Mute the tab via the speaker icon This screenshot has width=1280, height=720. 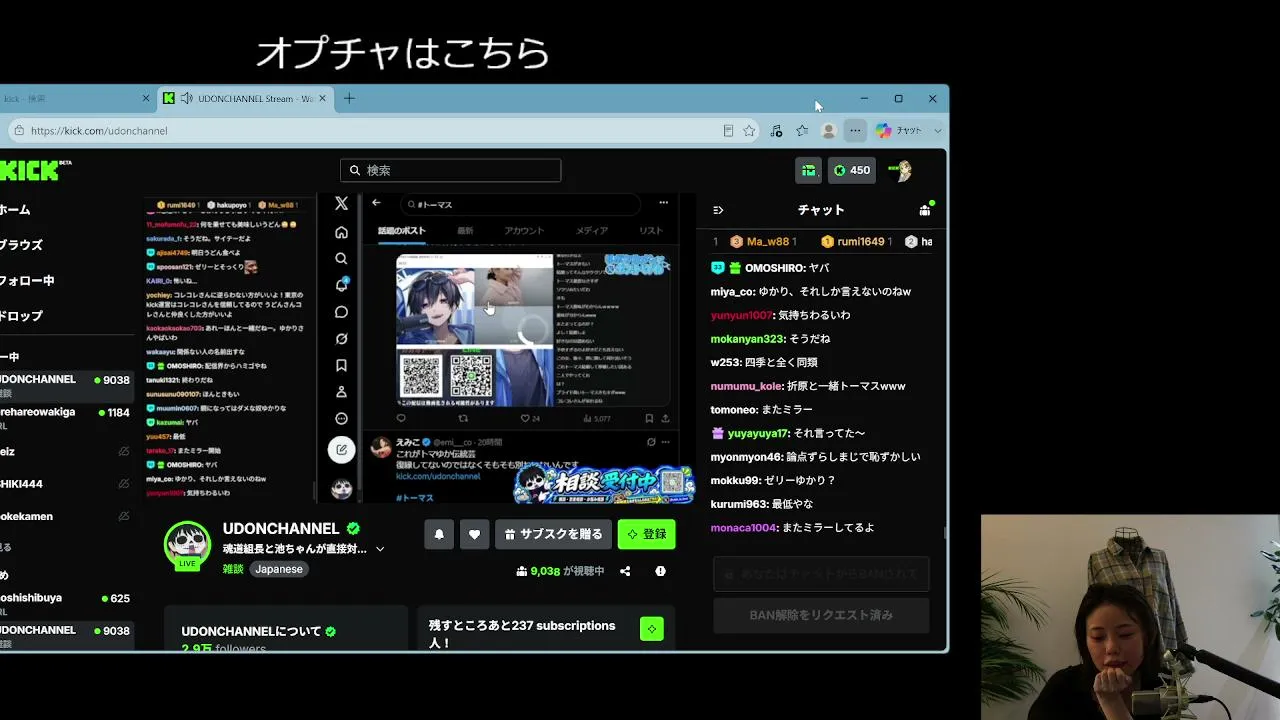[187, 98]
